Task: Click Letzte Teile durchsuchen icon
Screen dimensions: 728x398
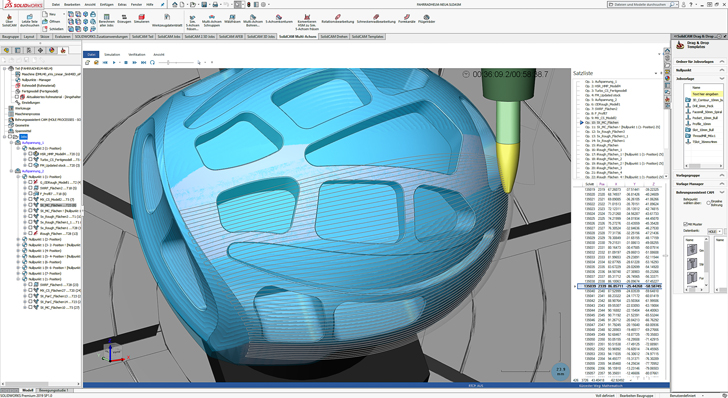Action: (30, 20)
